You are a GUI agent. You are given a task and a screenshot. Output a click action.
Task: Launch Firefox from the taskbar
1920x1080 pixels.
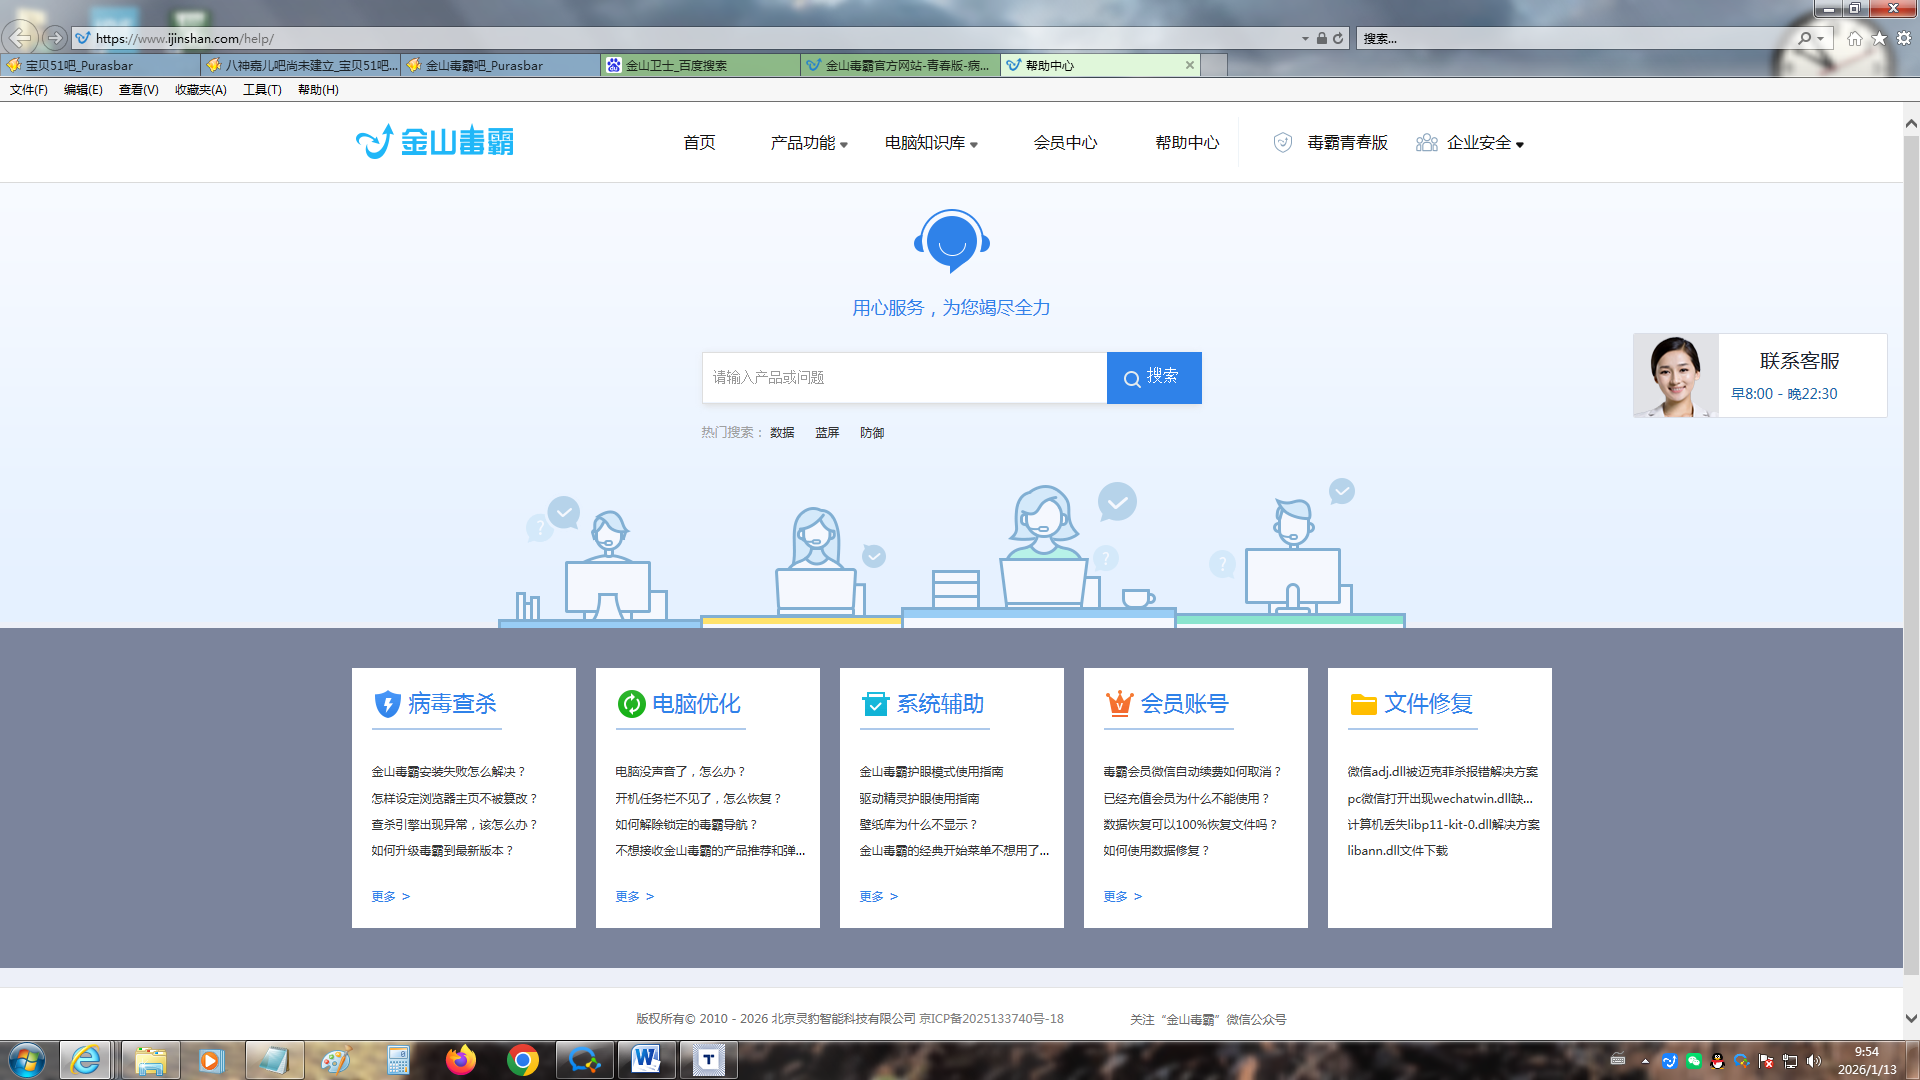coord(461,1059)
